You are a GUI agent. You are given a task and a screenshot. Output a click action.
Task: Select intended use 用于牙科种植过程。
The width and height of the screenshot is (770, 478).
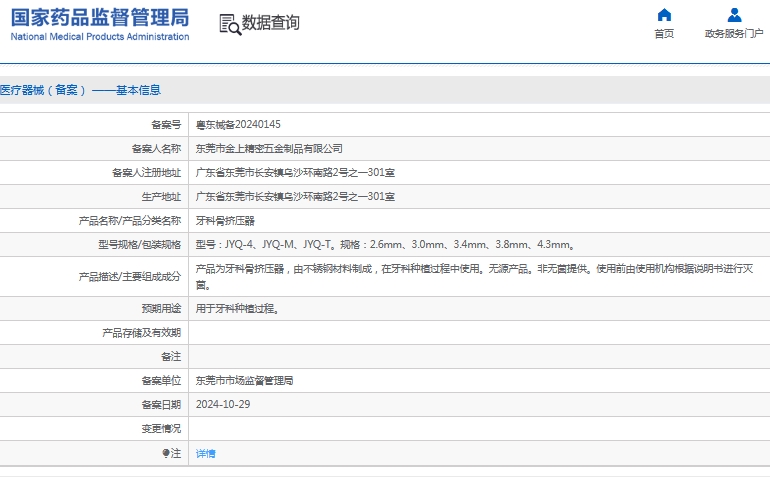point(238,309)
